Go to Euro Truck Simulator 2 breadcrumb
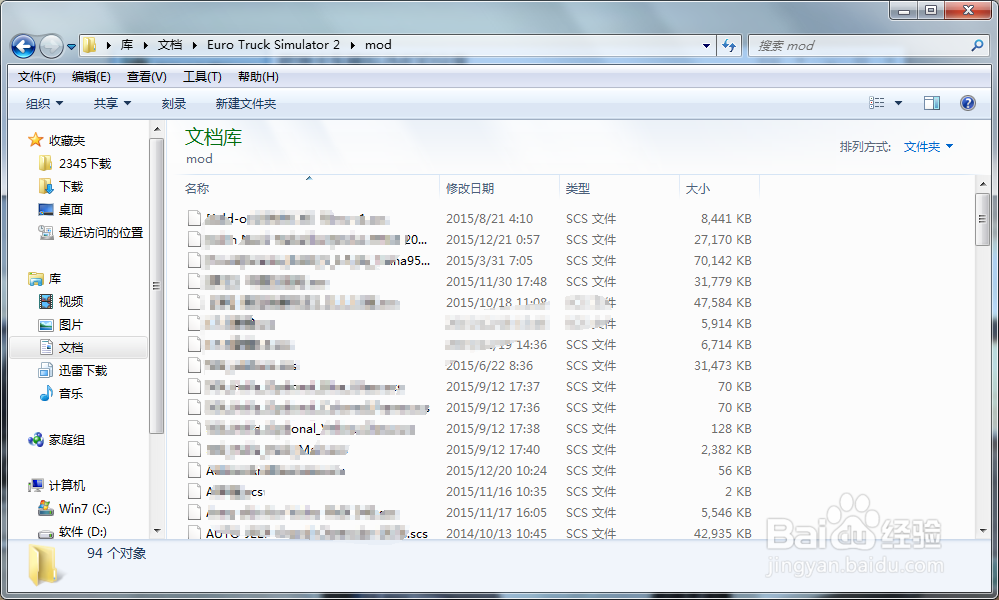 [273, 45]
